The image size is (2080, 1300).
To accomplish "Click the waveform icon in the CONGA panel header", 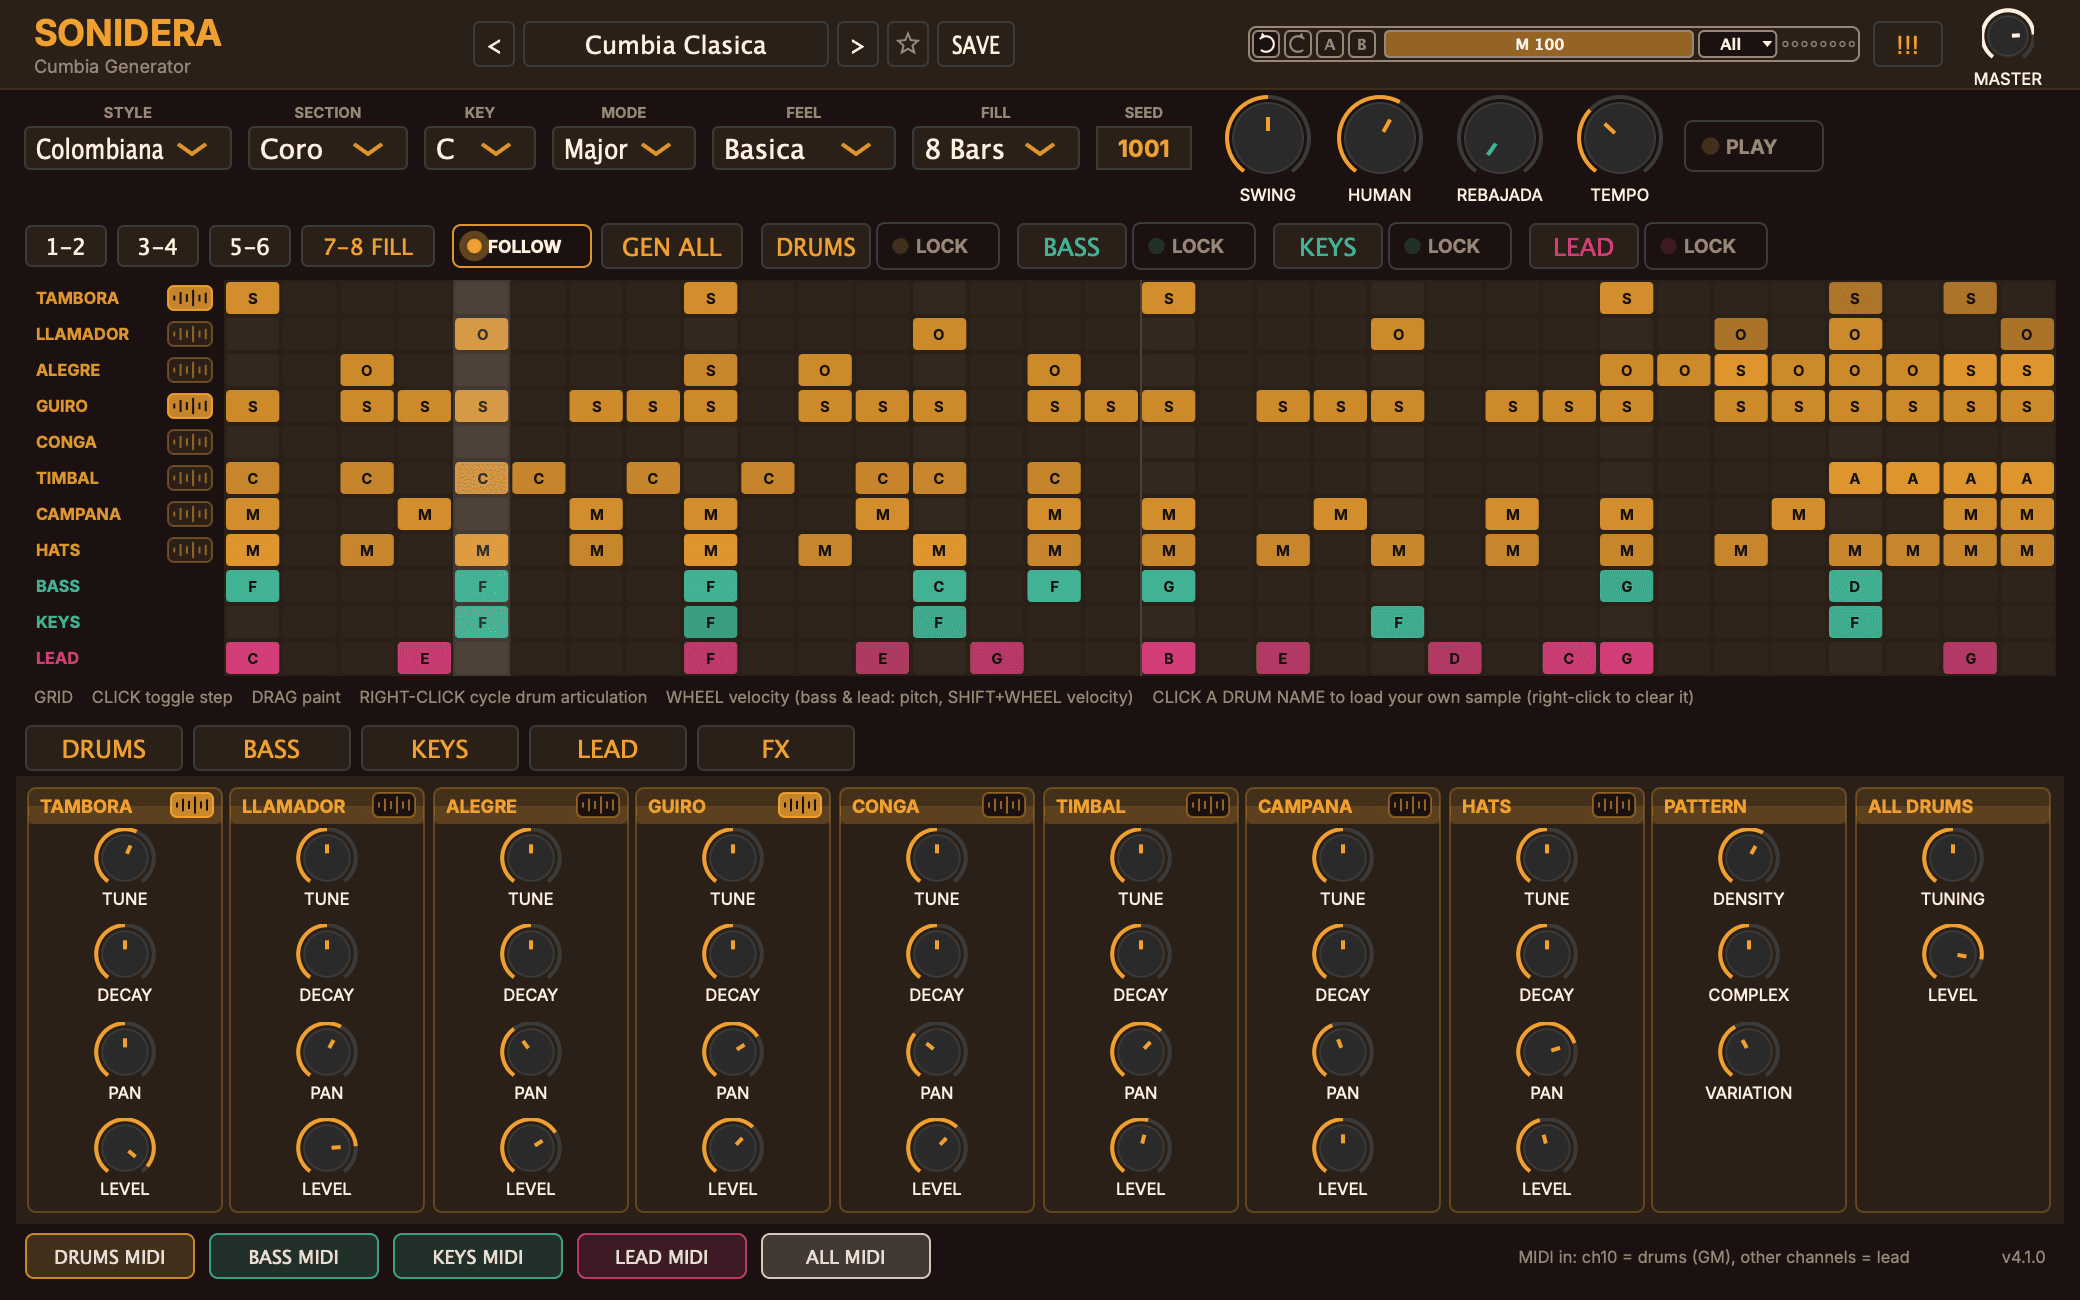I will [1004, 805].
